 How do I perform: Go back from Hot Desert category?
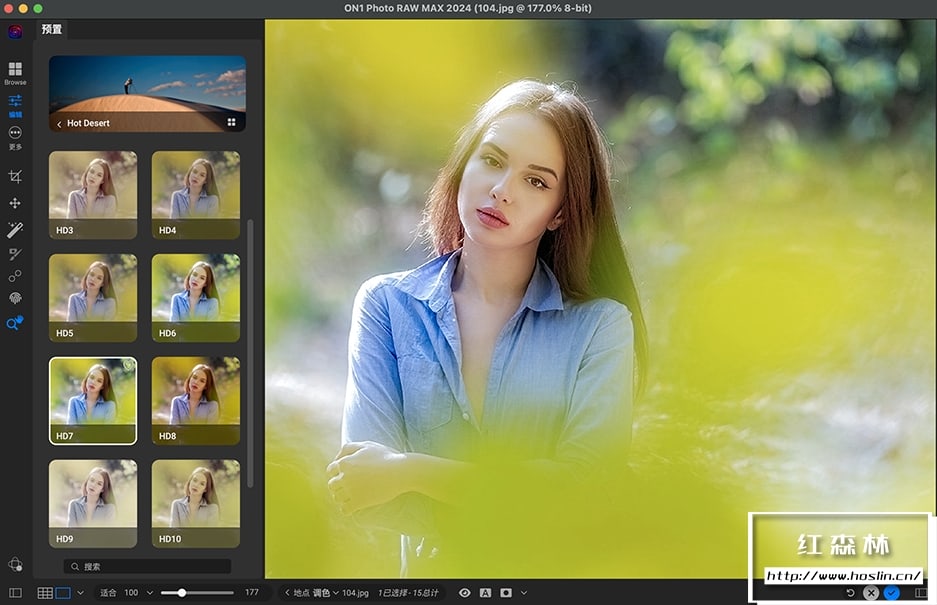pos(59,124)
